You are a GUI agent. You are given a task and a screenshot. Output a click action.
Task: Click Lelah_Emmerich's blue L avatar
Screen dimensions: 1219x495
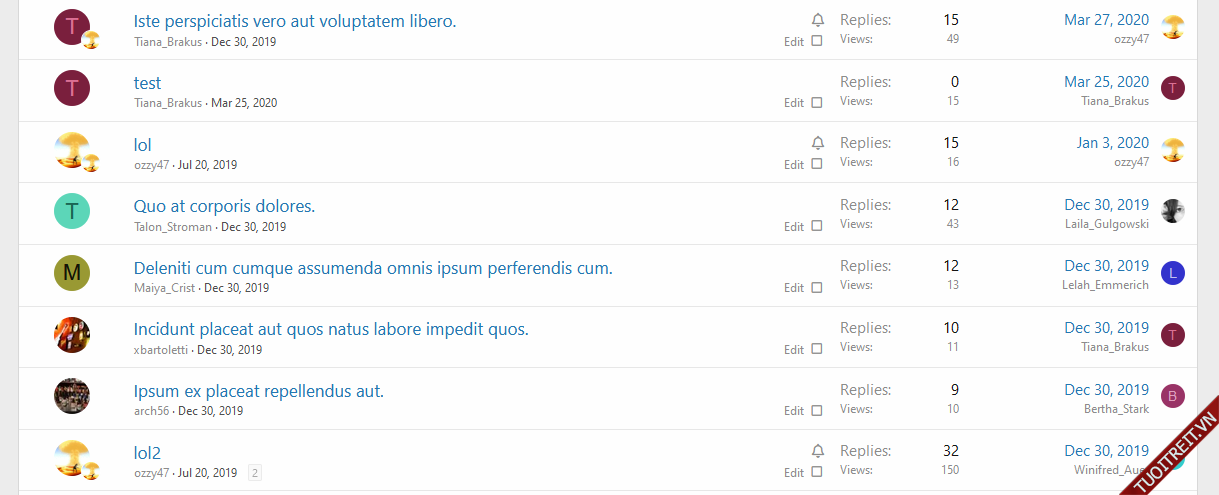1173,273
